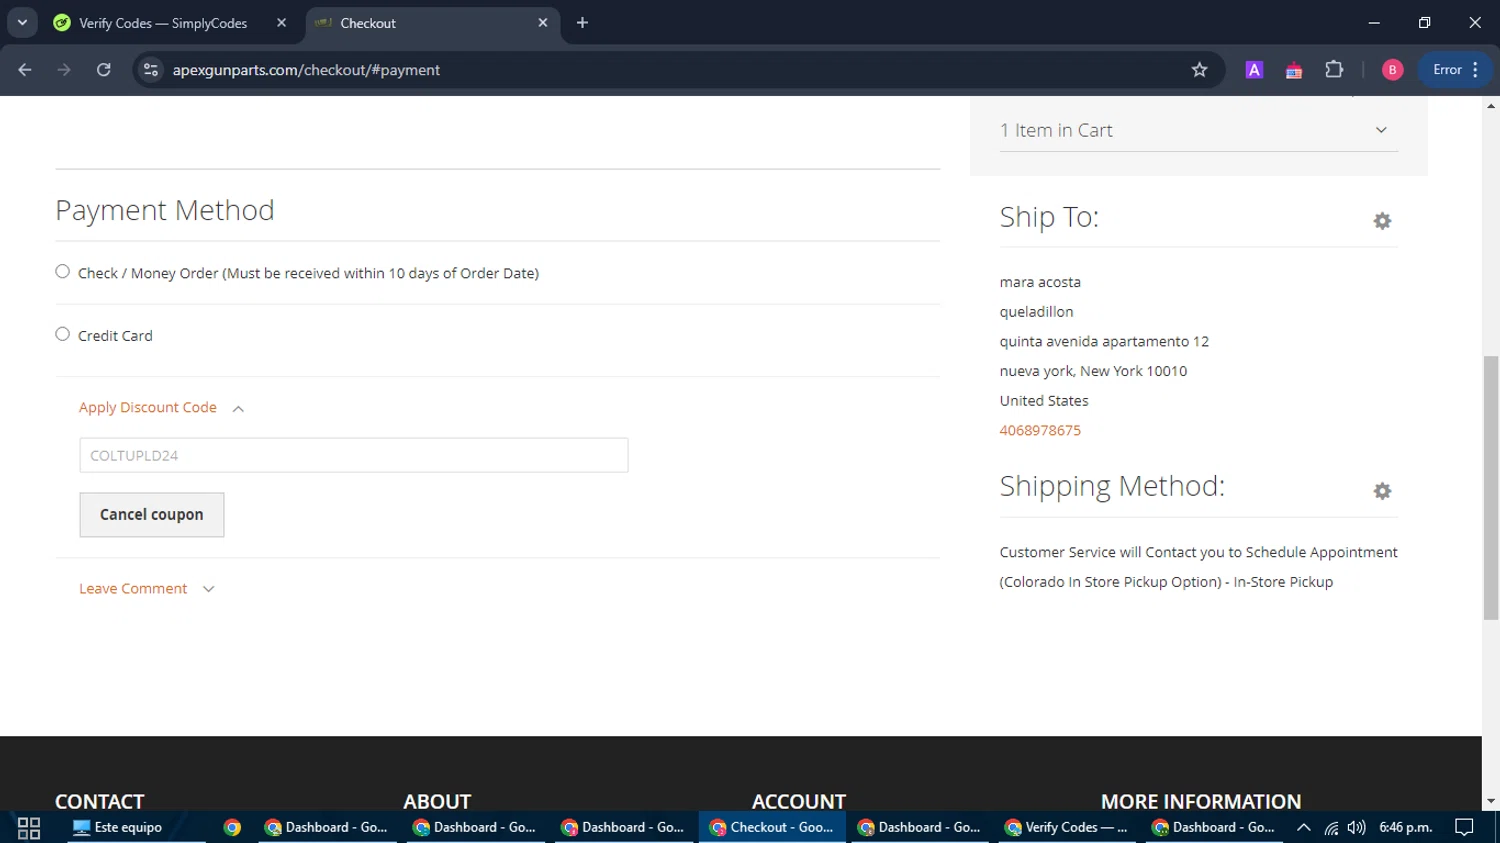
Task: Open the profile B avatar
Action: click(x=1392, y=70)
